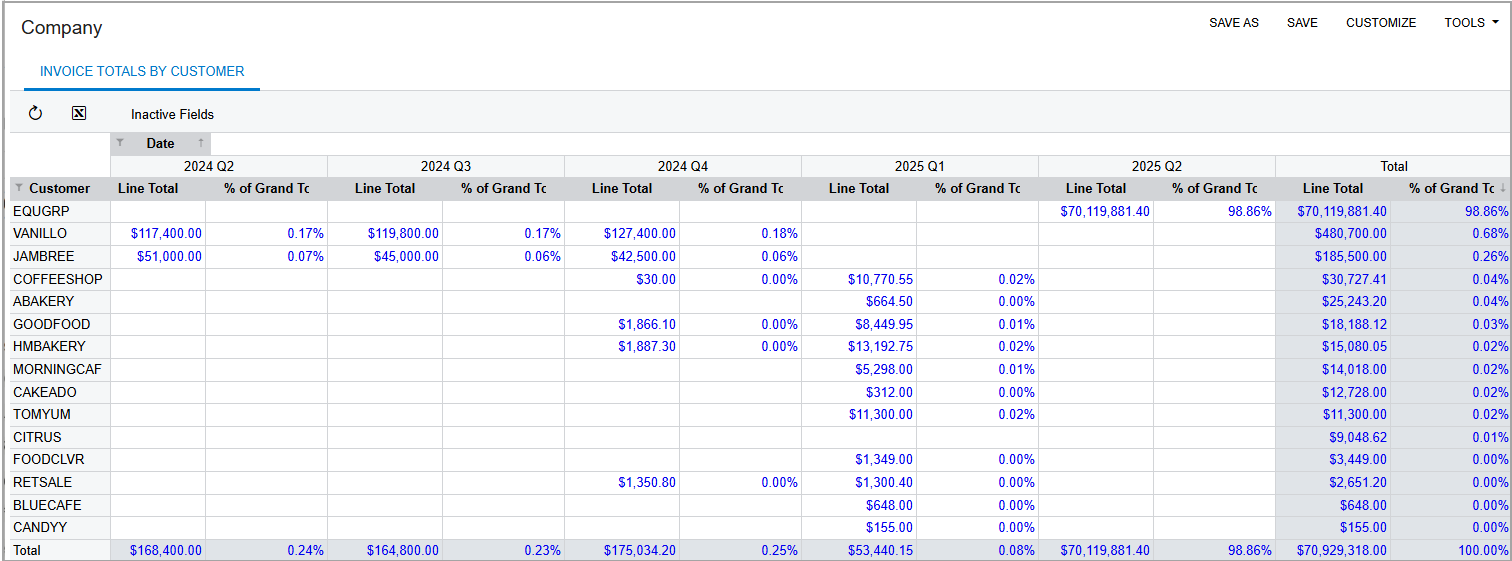Click sort arrow on Total % of Grand Total
The width and height of the screenshot is (1512, 561).
(x=1503, y=188)
